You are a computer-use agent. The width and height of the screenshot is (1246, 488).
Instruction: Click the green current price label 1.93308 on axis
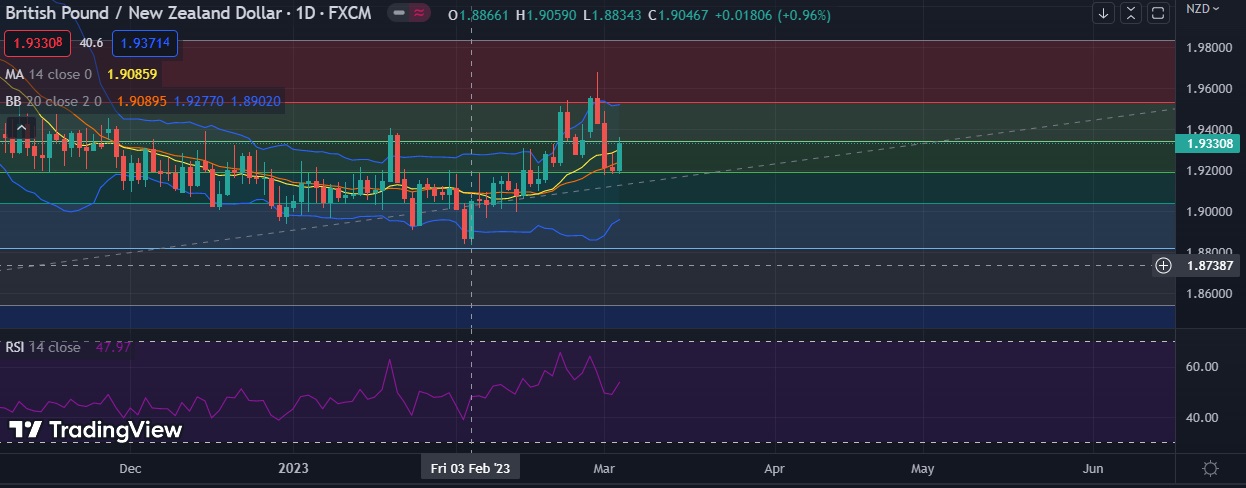(x=1212, y=143)
